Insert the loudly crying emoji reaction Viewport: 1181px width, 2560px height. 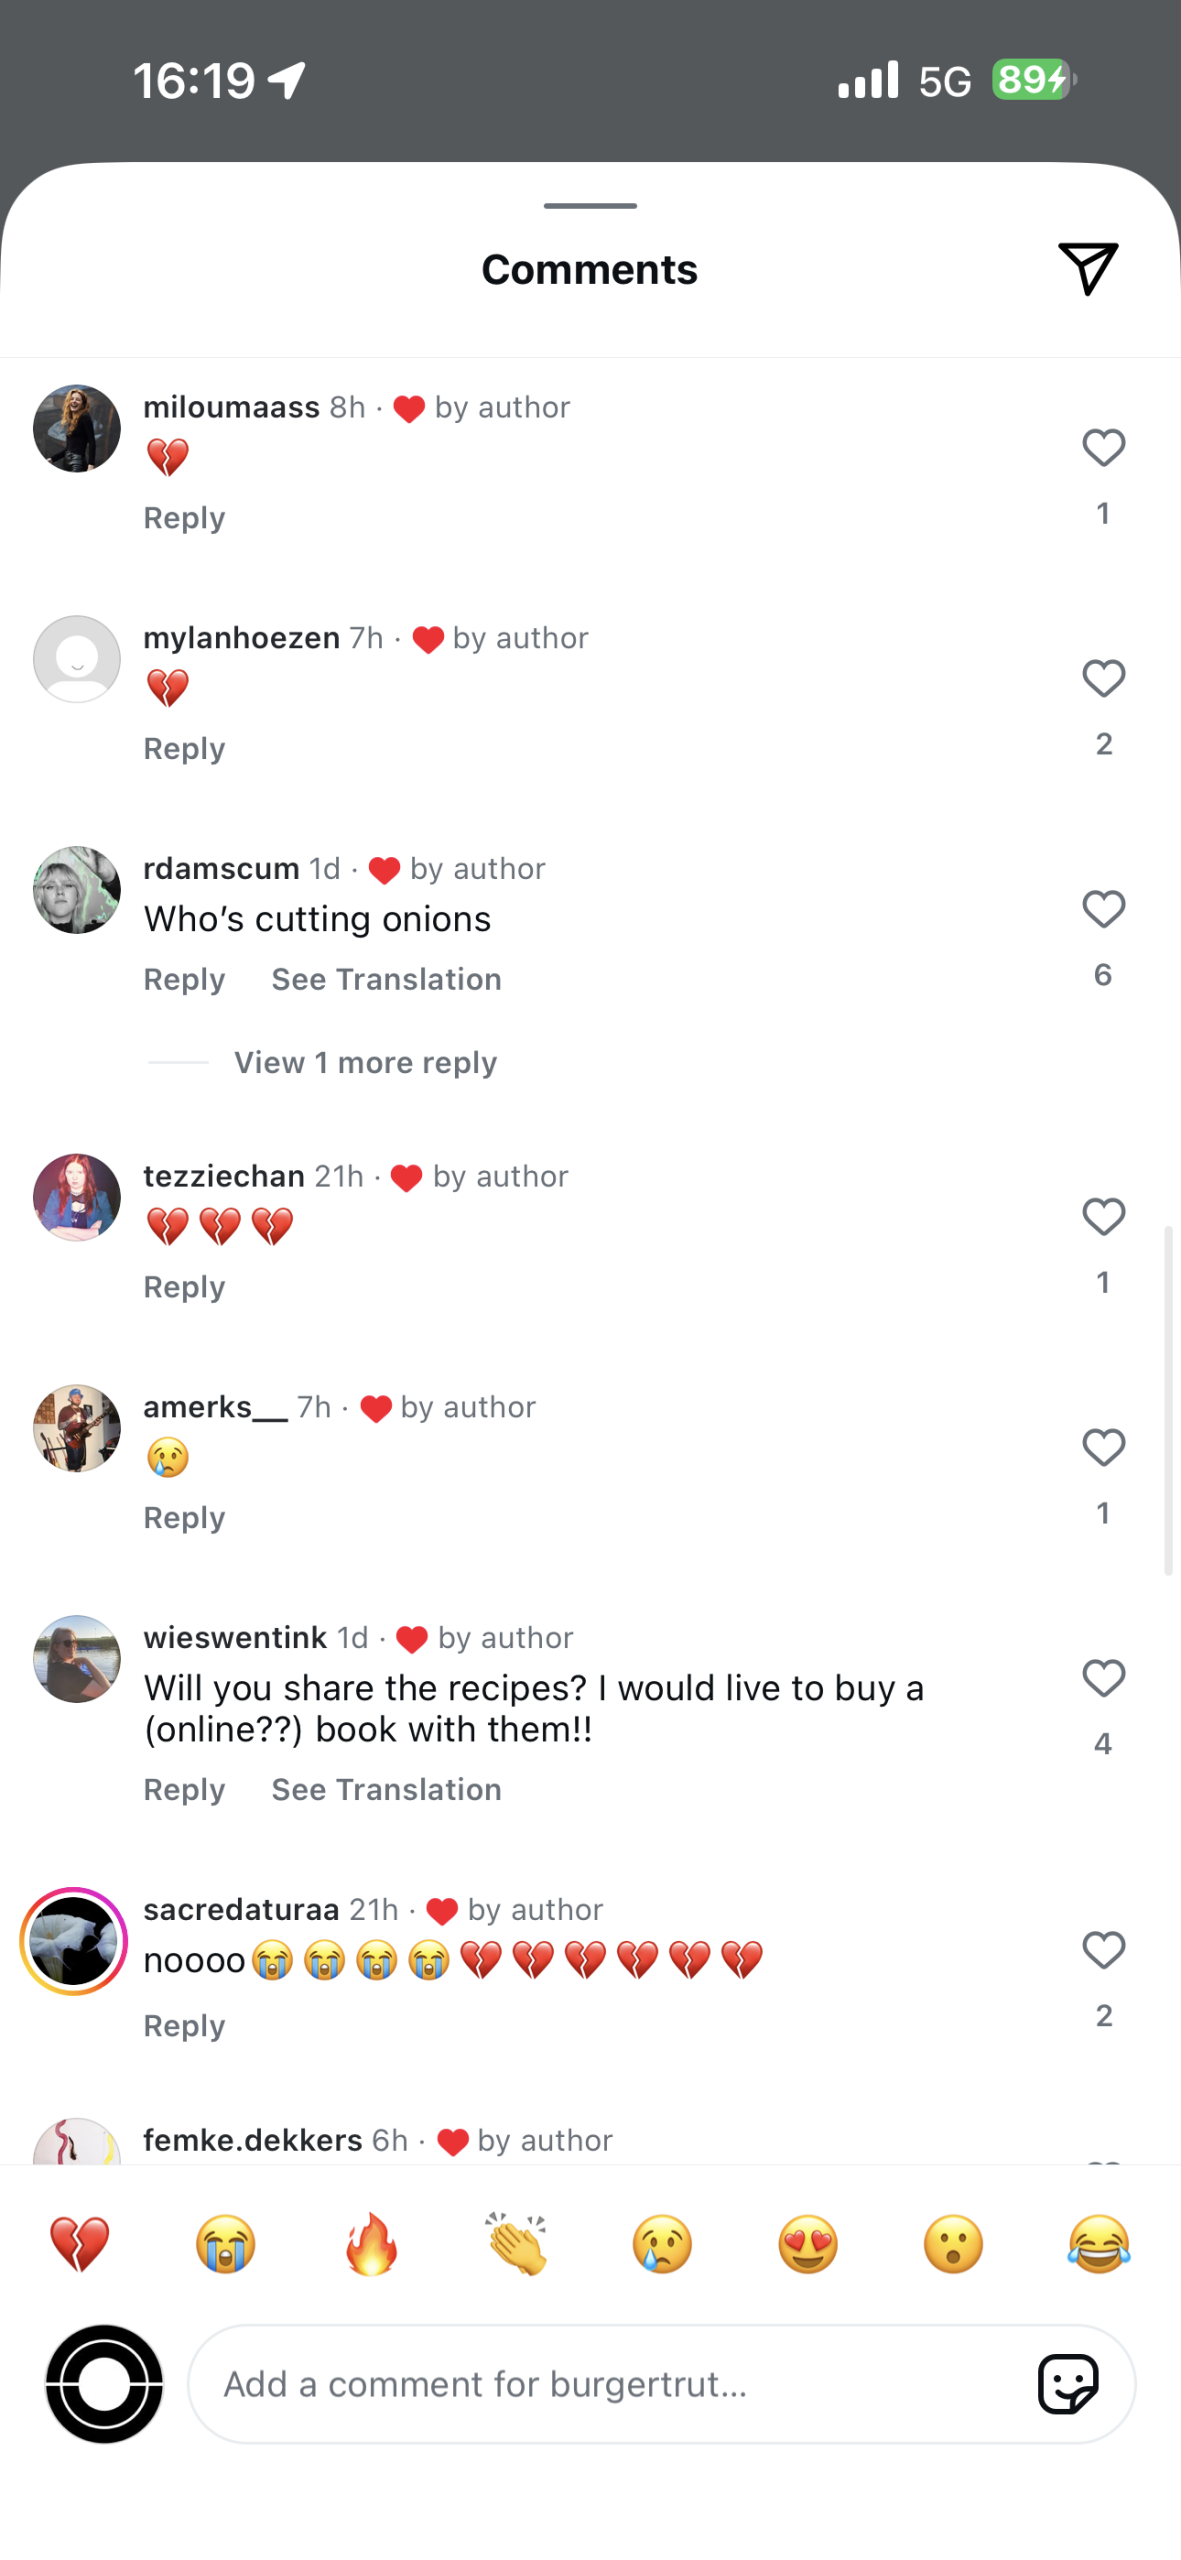tap(225, 2243)
